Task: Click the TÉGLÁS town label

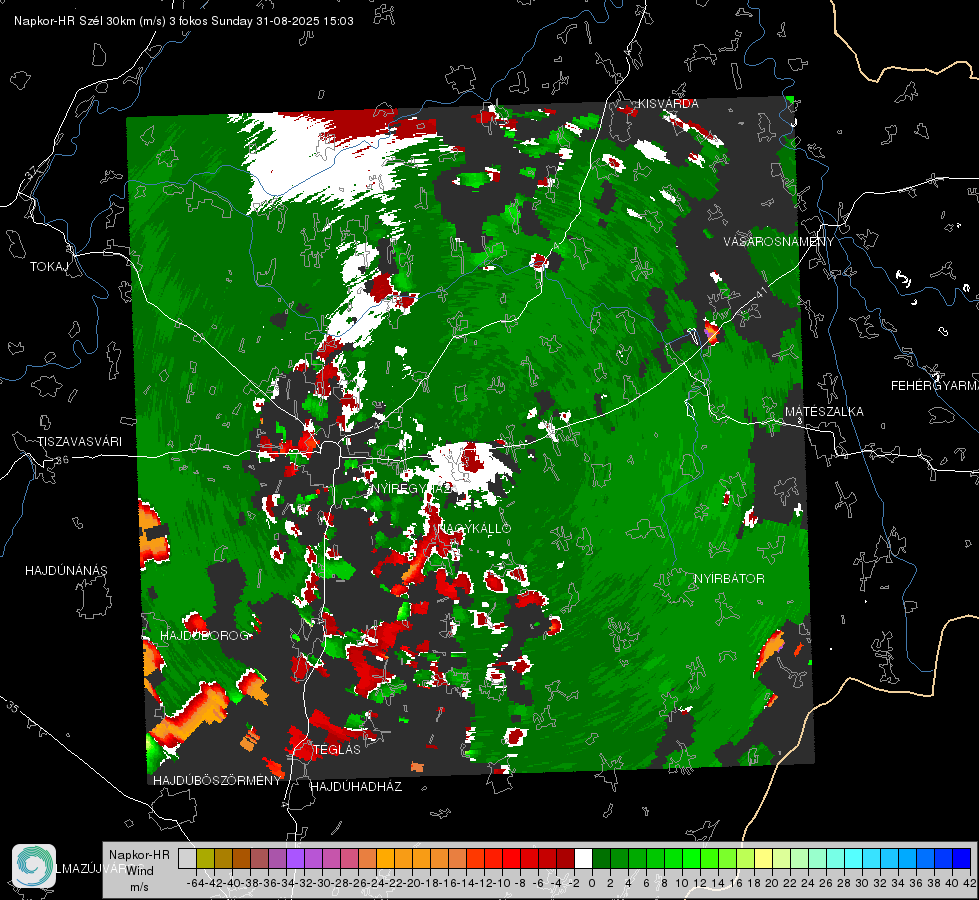Action: coord(337,749)
